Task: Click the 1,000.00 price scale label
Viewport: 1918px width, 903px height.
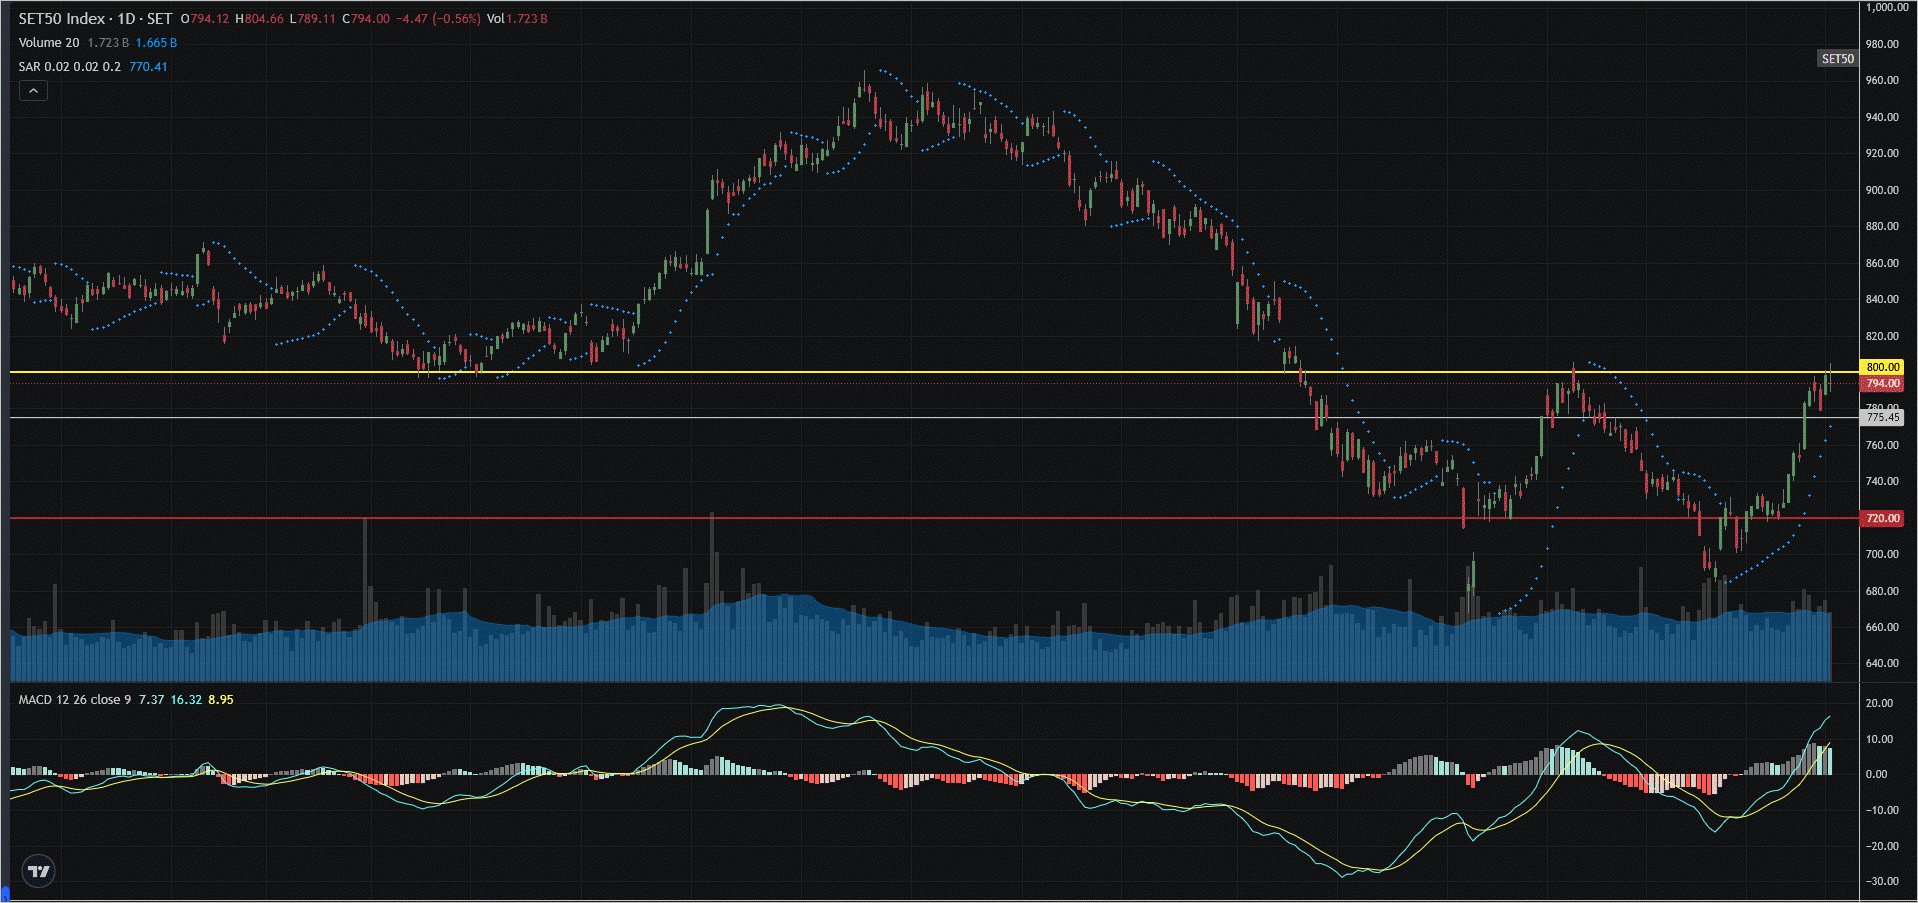Action: (1886, 7)
